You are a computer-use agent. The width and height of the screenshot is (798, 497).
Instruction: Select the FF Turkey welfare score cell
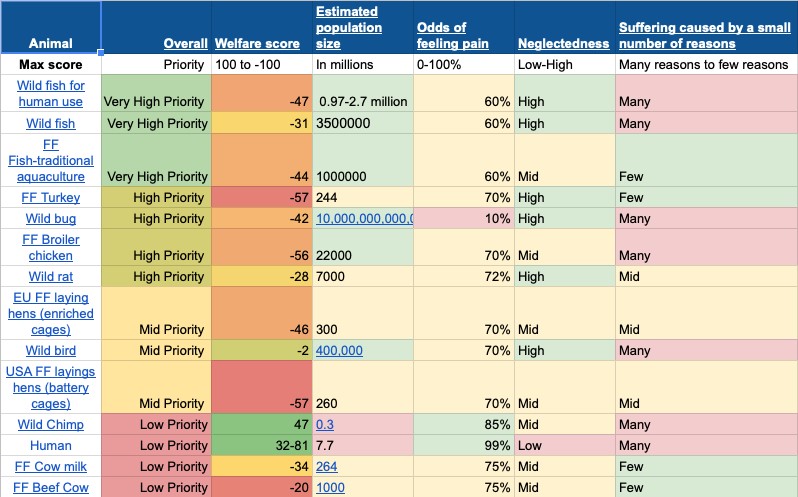coord(262,197)
